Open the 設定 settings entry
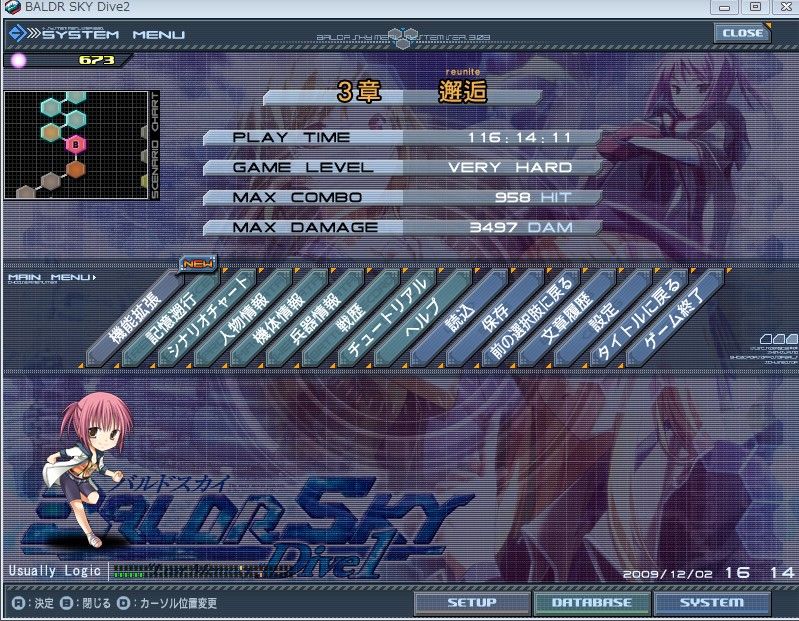 [603, 318]
